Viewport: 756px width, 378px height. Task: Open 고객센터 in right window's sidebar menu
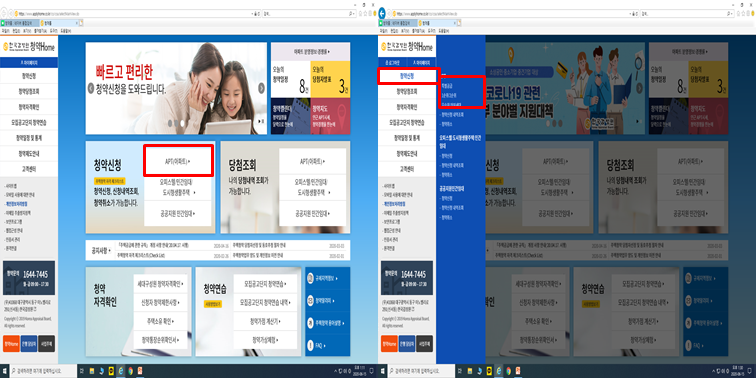pos(407,169)
